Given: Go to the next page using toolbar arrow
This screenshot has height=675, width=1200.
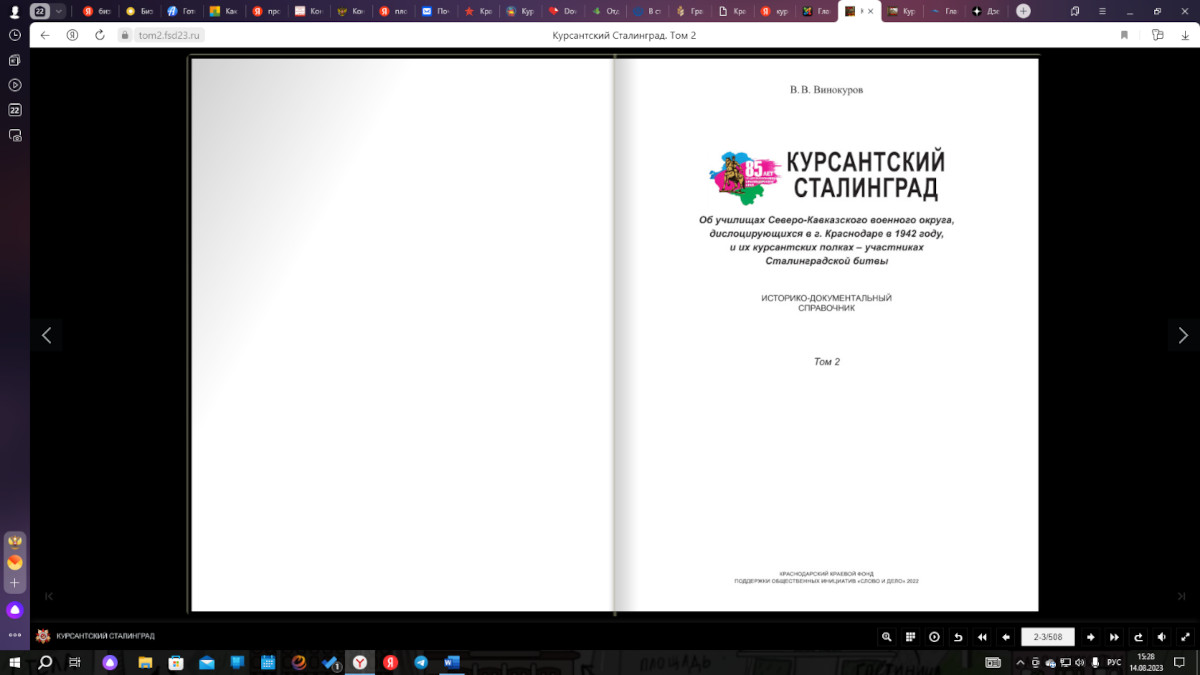Looking at the screenshot, I should coord(1090,637).
